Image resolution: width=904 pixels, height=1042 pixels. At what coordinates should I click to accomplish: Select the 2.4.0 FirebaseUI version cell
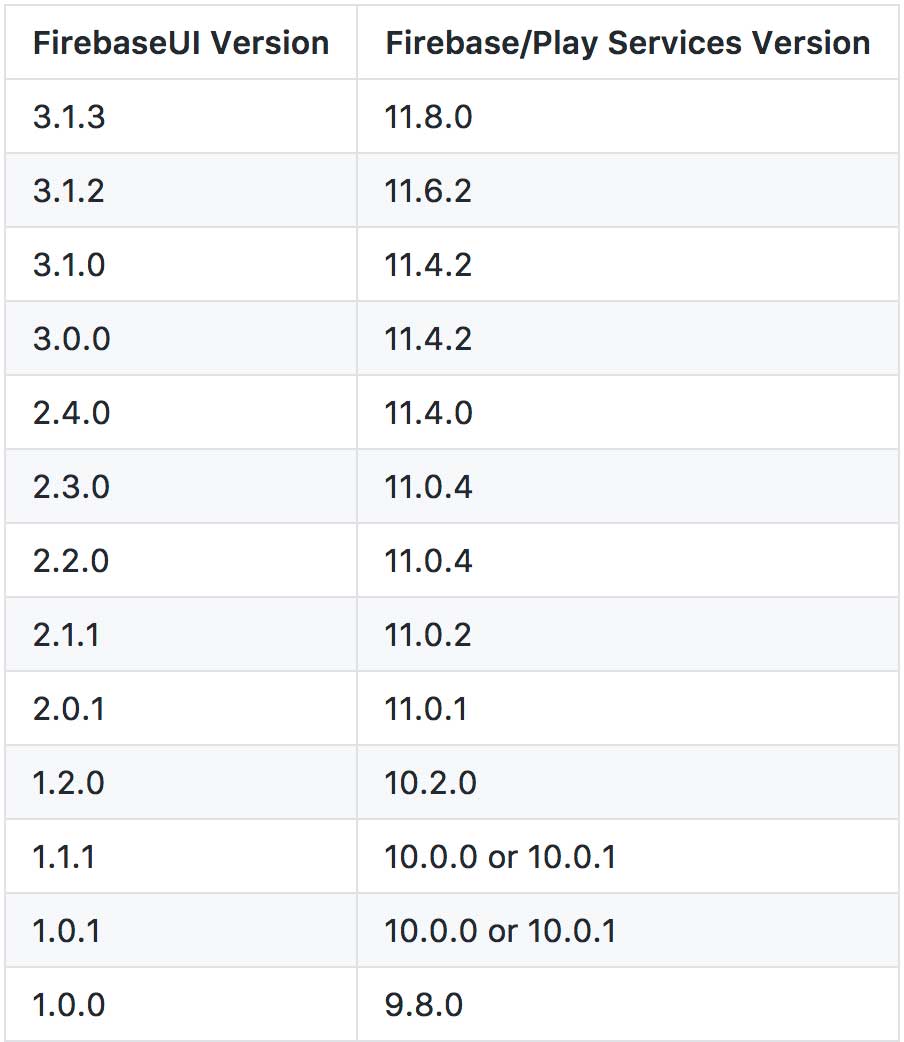71,413
